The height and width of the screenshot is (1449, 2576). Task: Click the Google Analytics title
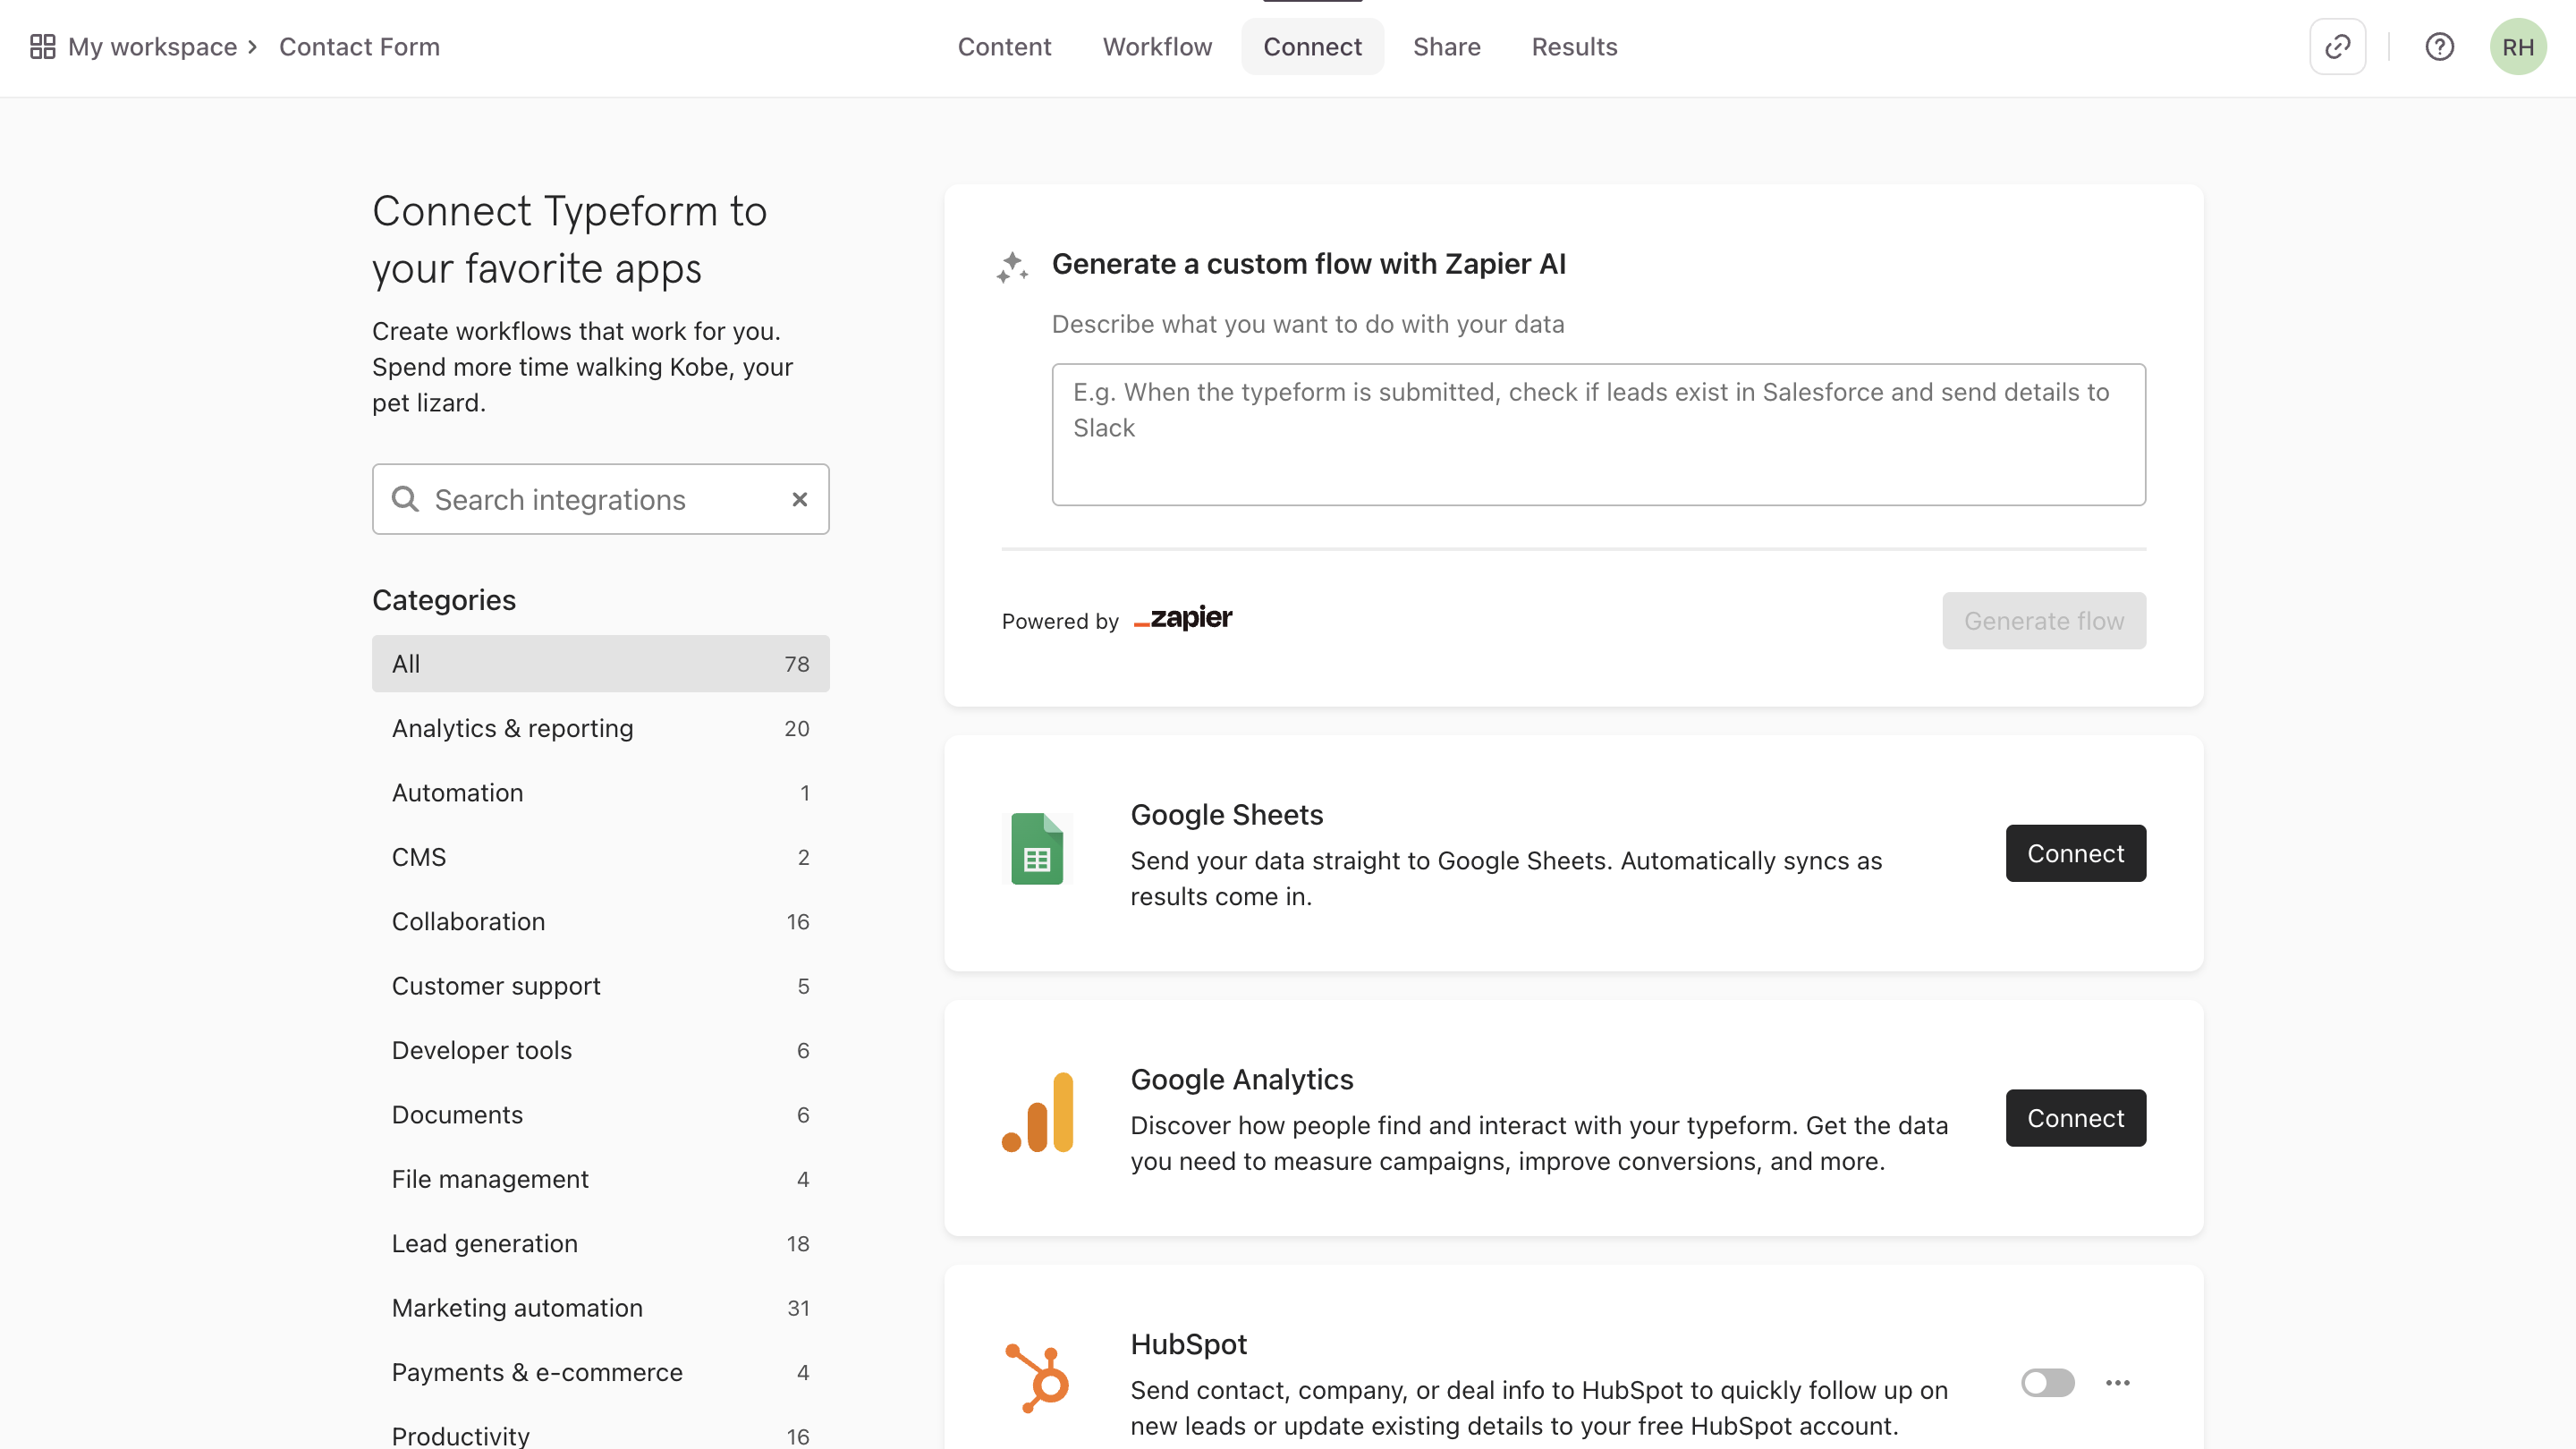tap(1241, 1079)
